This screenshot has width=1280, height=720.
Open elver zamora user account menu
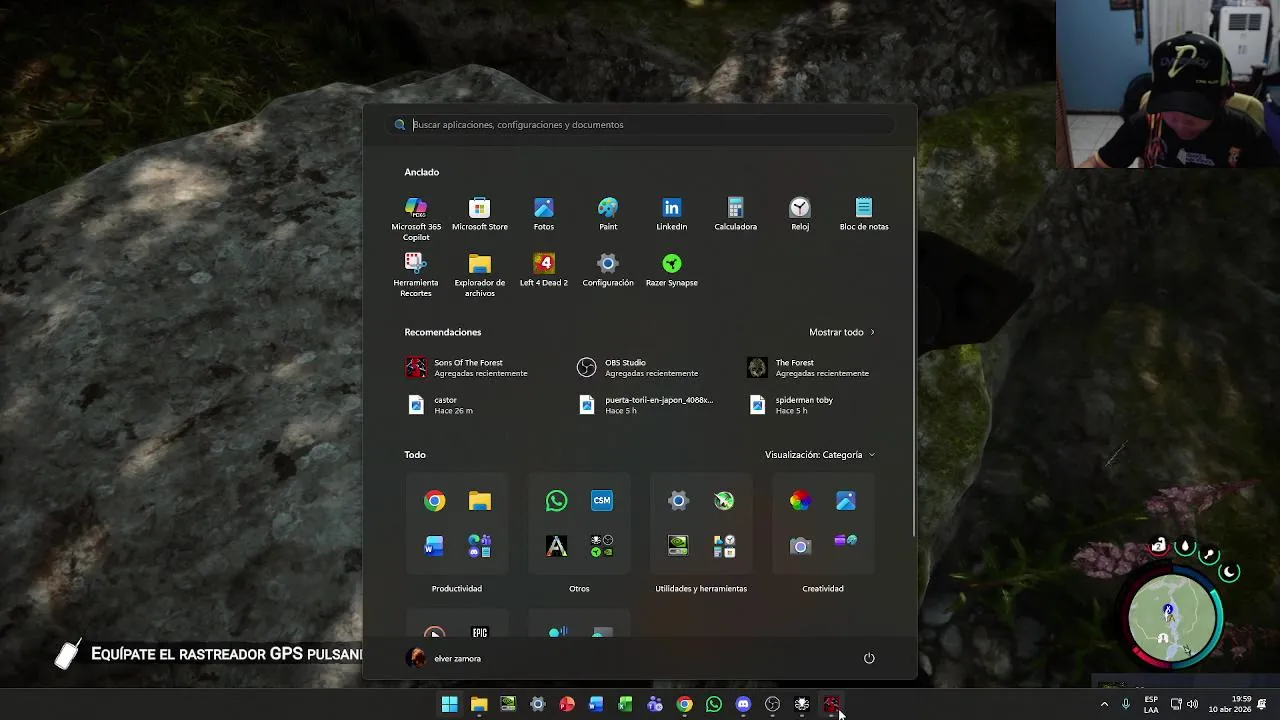[x=445, y=659]
